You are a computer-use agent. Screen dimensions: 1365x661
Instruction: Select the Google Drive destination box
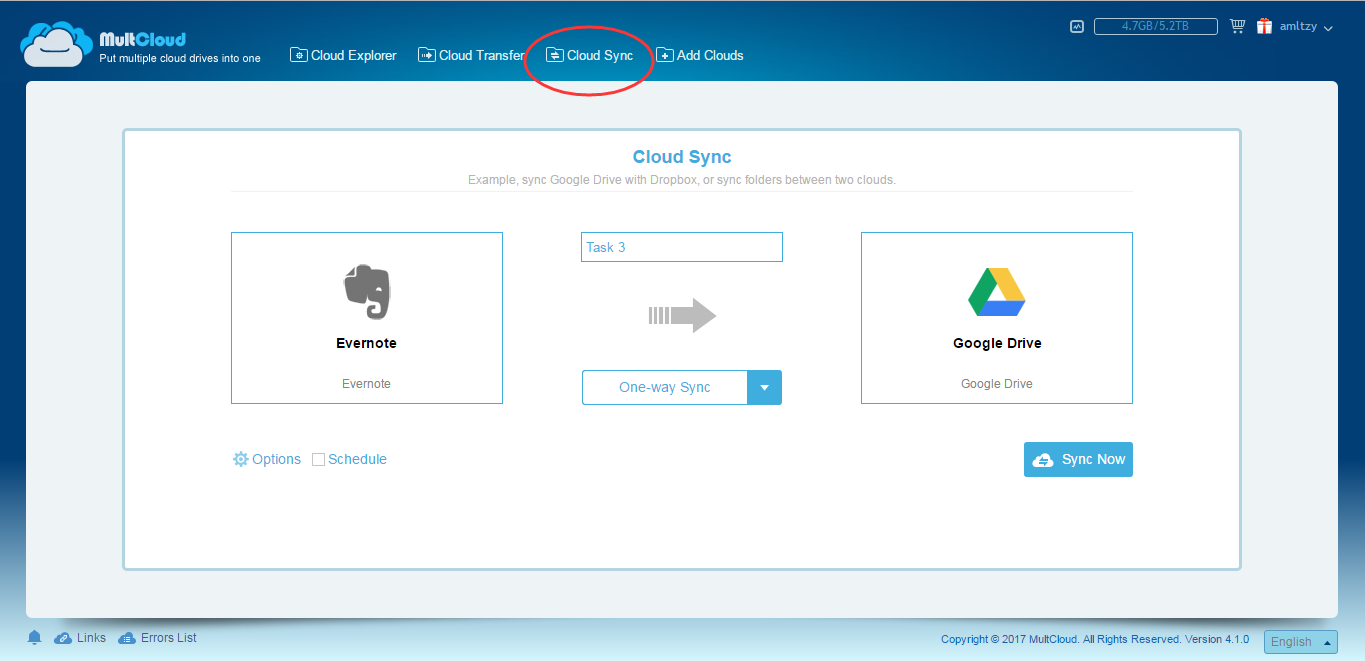997,318
